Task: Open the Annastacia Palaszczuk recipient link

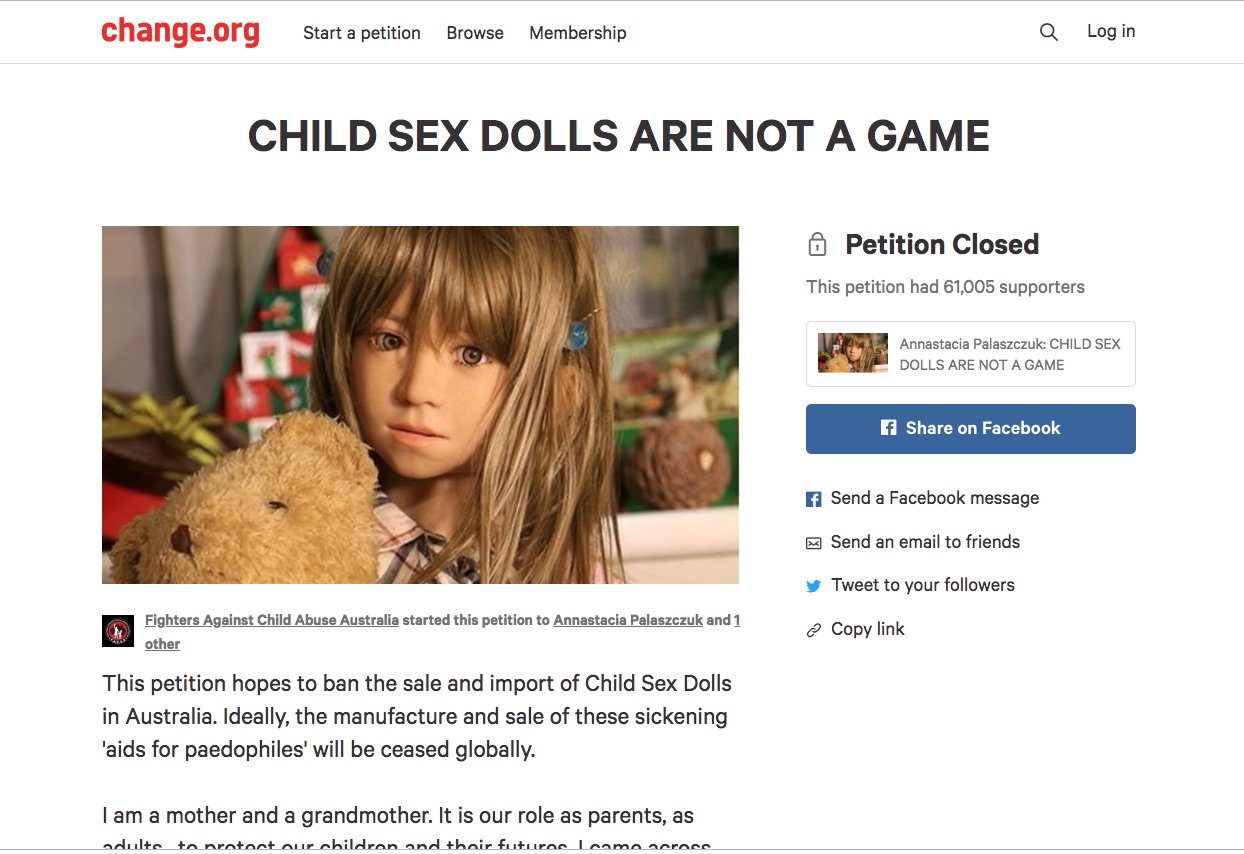Action: point(628,620)
